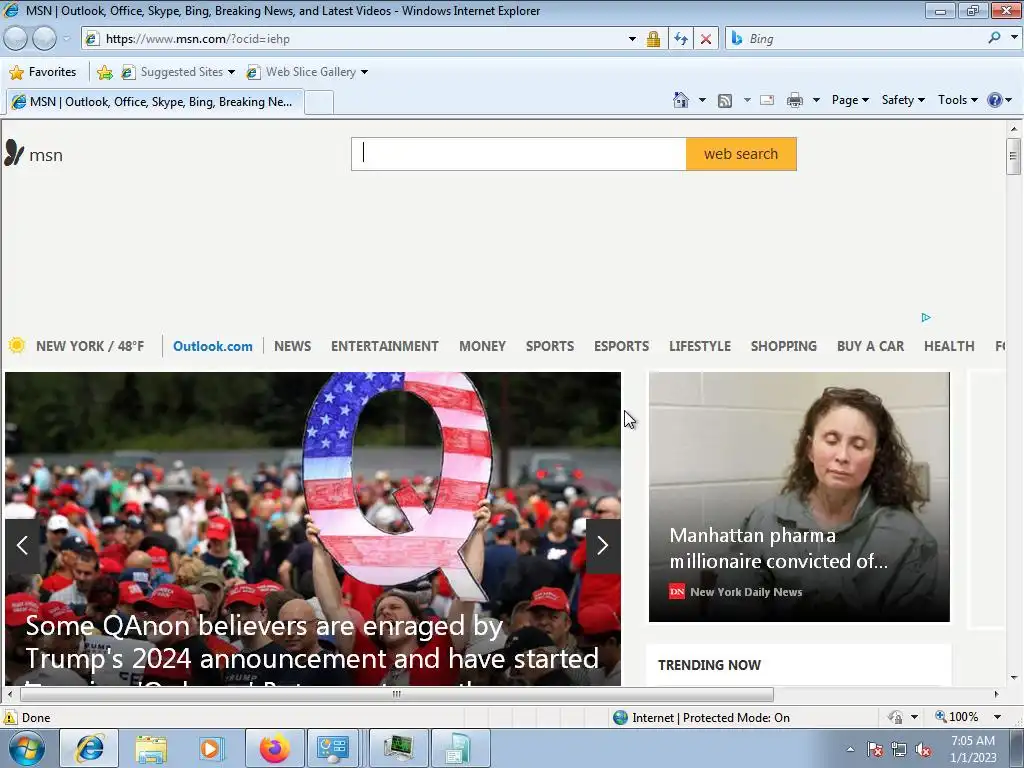This screenshot has width=1024, height=768.
Task: Click the horizontal scrollbar thumb
Action: (396, 694)
